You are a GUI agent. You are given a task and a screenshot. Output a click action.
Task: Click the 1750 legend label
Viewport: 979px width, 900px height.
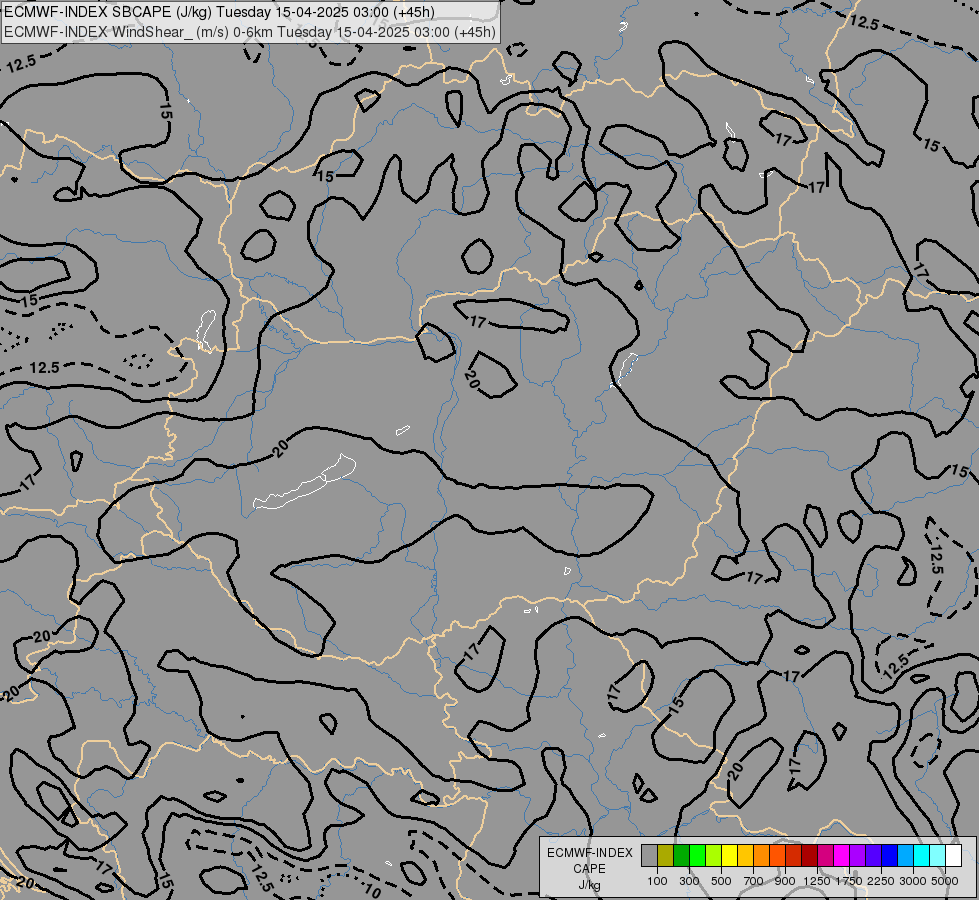click(849, 881)
